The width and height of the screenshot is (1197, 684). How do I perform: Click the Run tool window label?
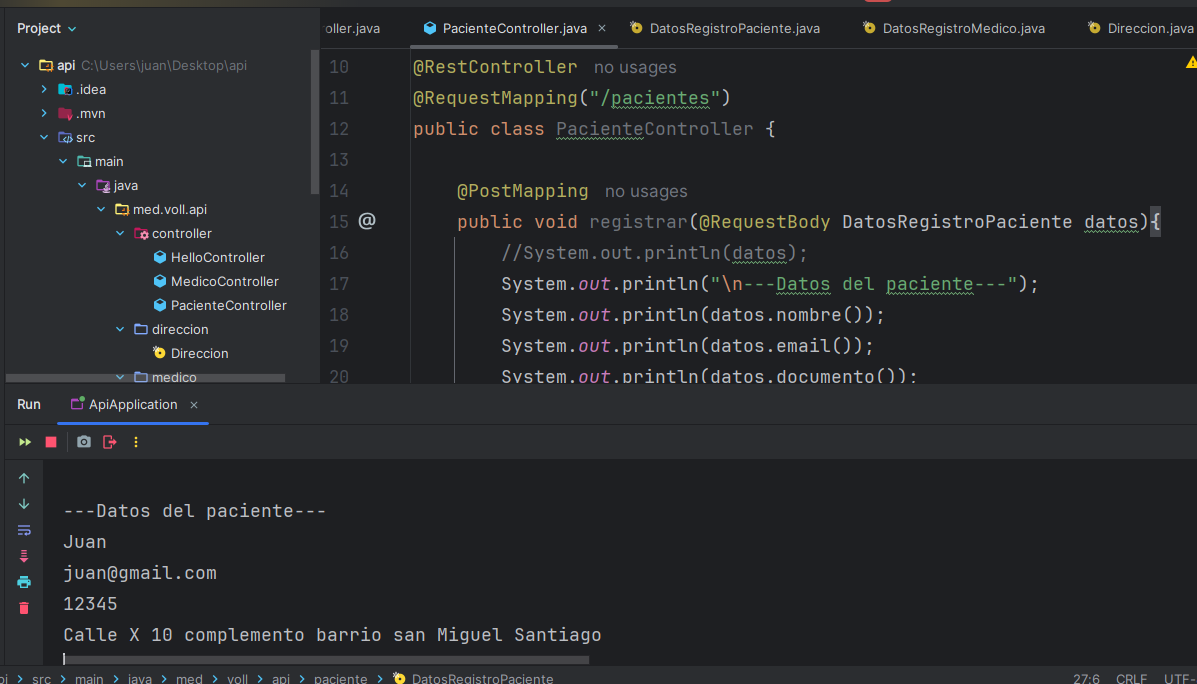tap(29, 405)
